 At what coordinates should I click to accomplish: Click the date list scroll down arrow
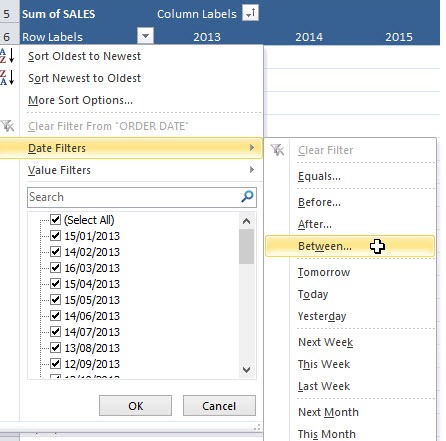247,369
